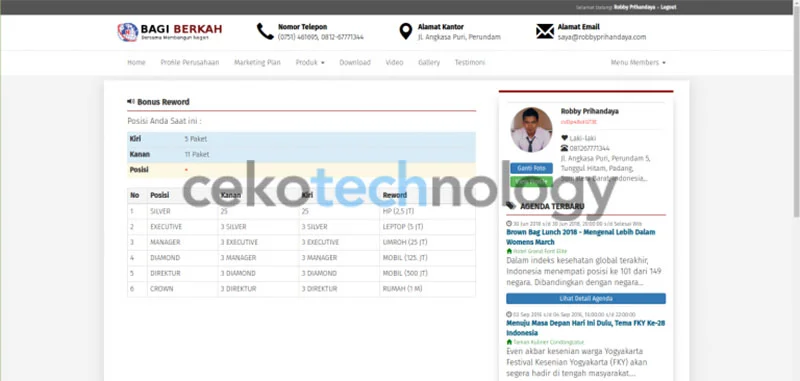Open the Brown Bag Lunch 2018 agenda link
The image size is (800, 381).
point(581,237)
